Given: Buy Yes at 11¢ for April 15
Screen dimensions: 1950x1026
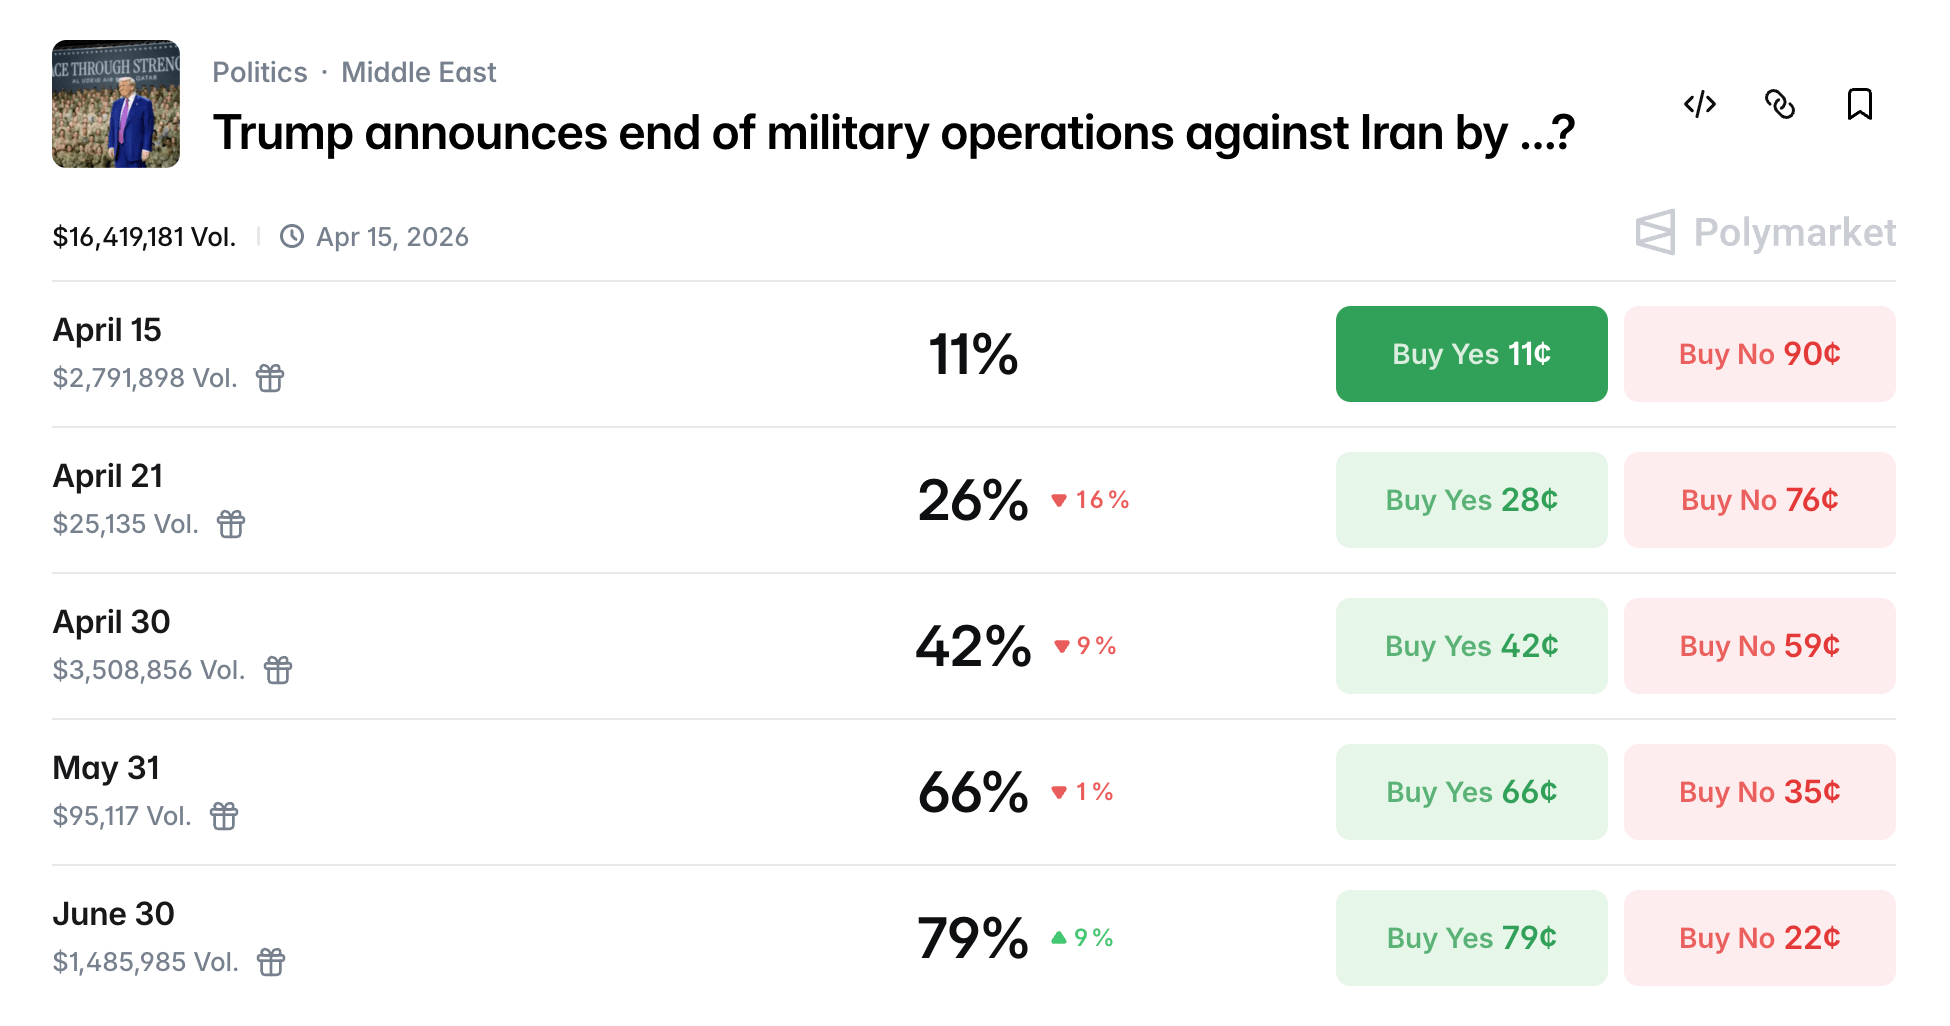Looking at the screenshot, I should 1471,353.
